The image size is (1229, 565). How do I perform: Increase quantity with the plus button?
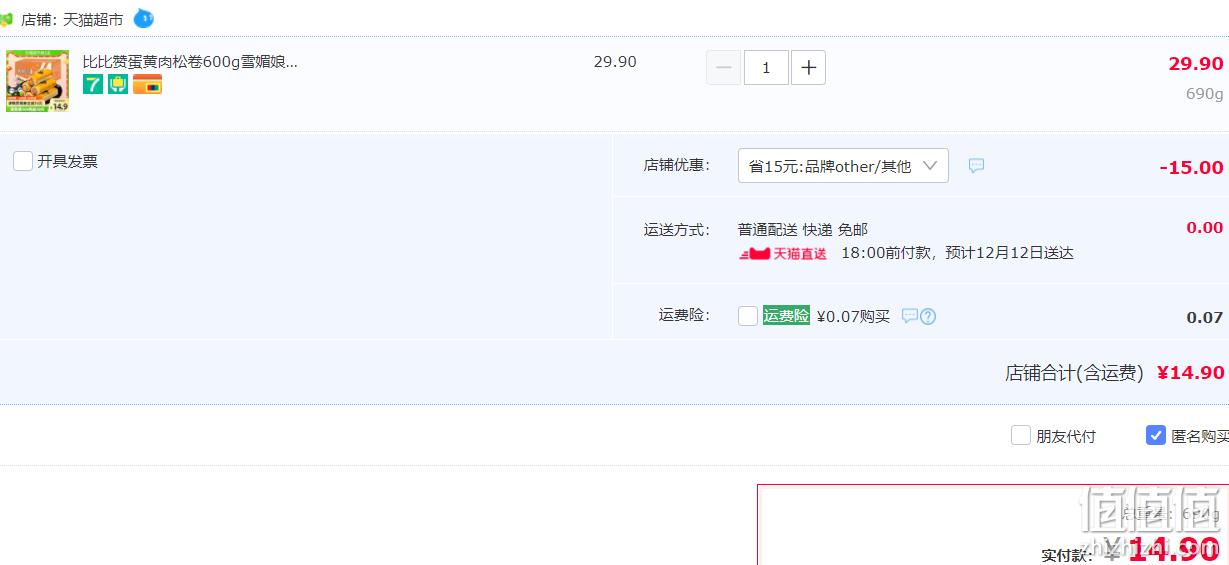click(808, 68)
